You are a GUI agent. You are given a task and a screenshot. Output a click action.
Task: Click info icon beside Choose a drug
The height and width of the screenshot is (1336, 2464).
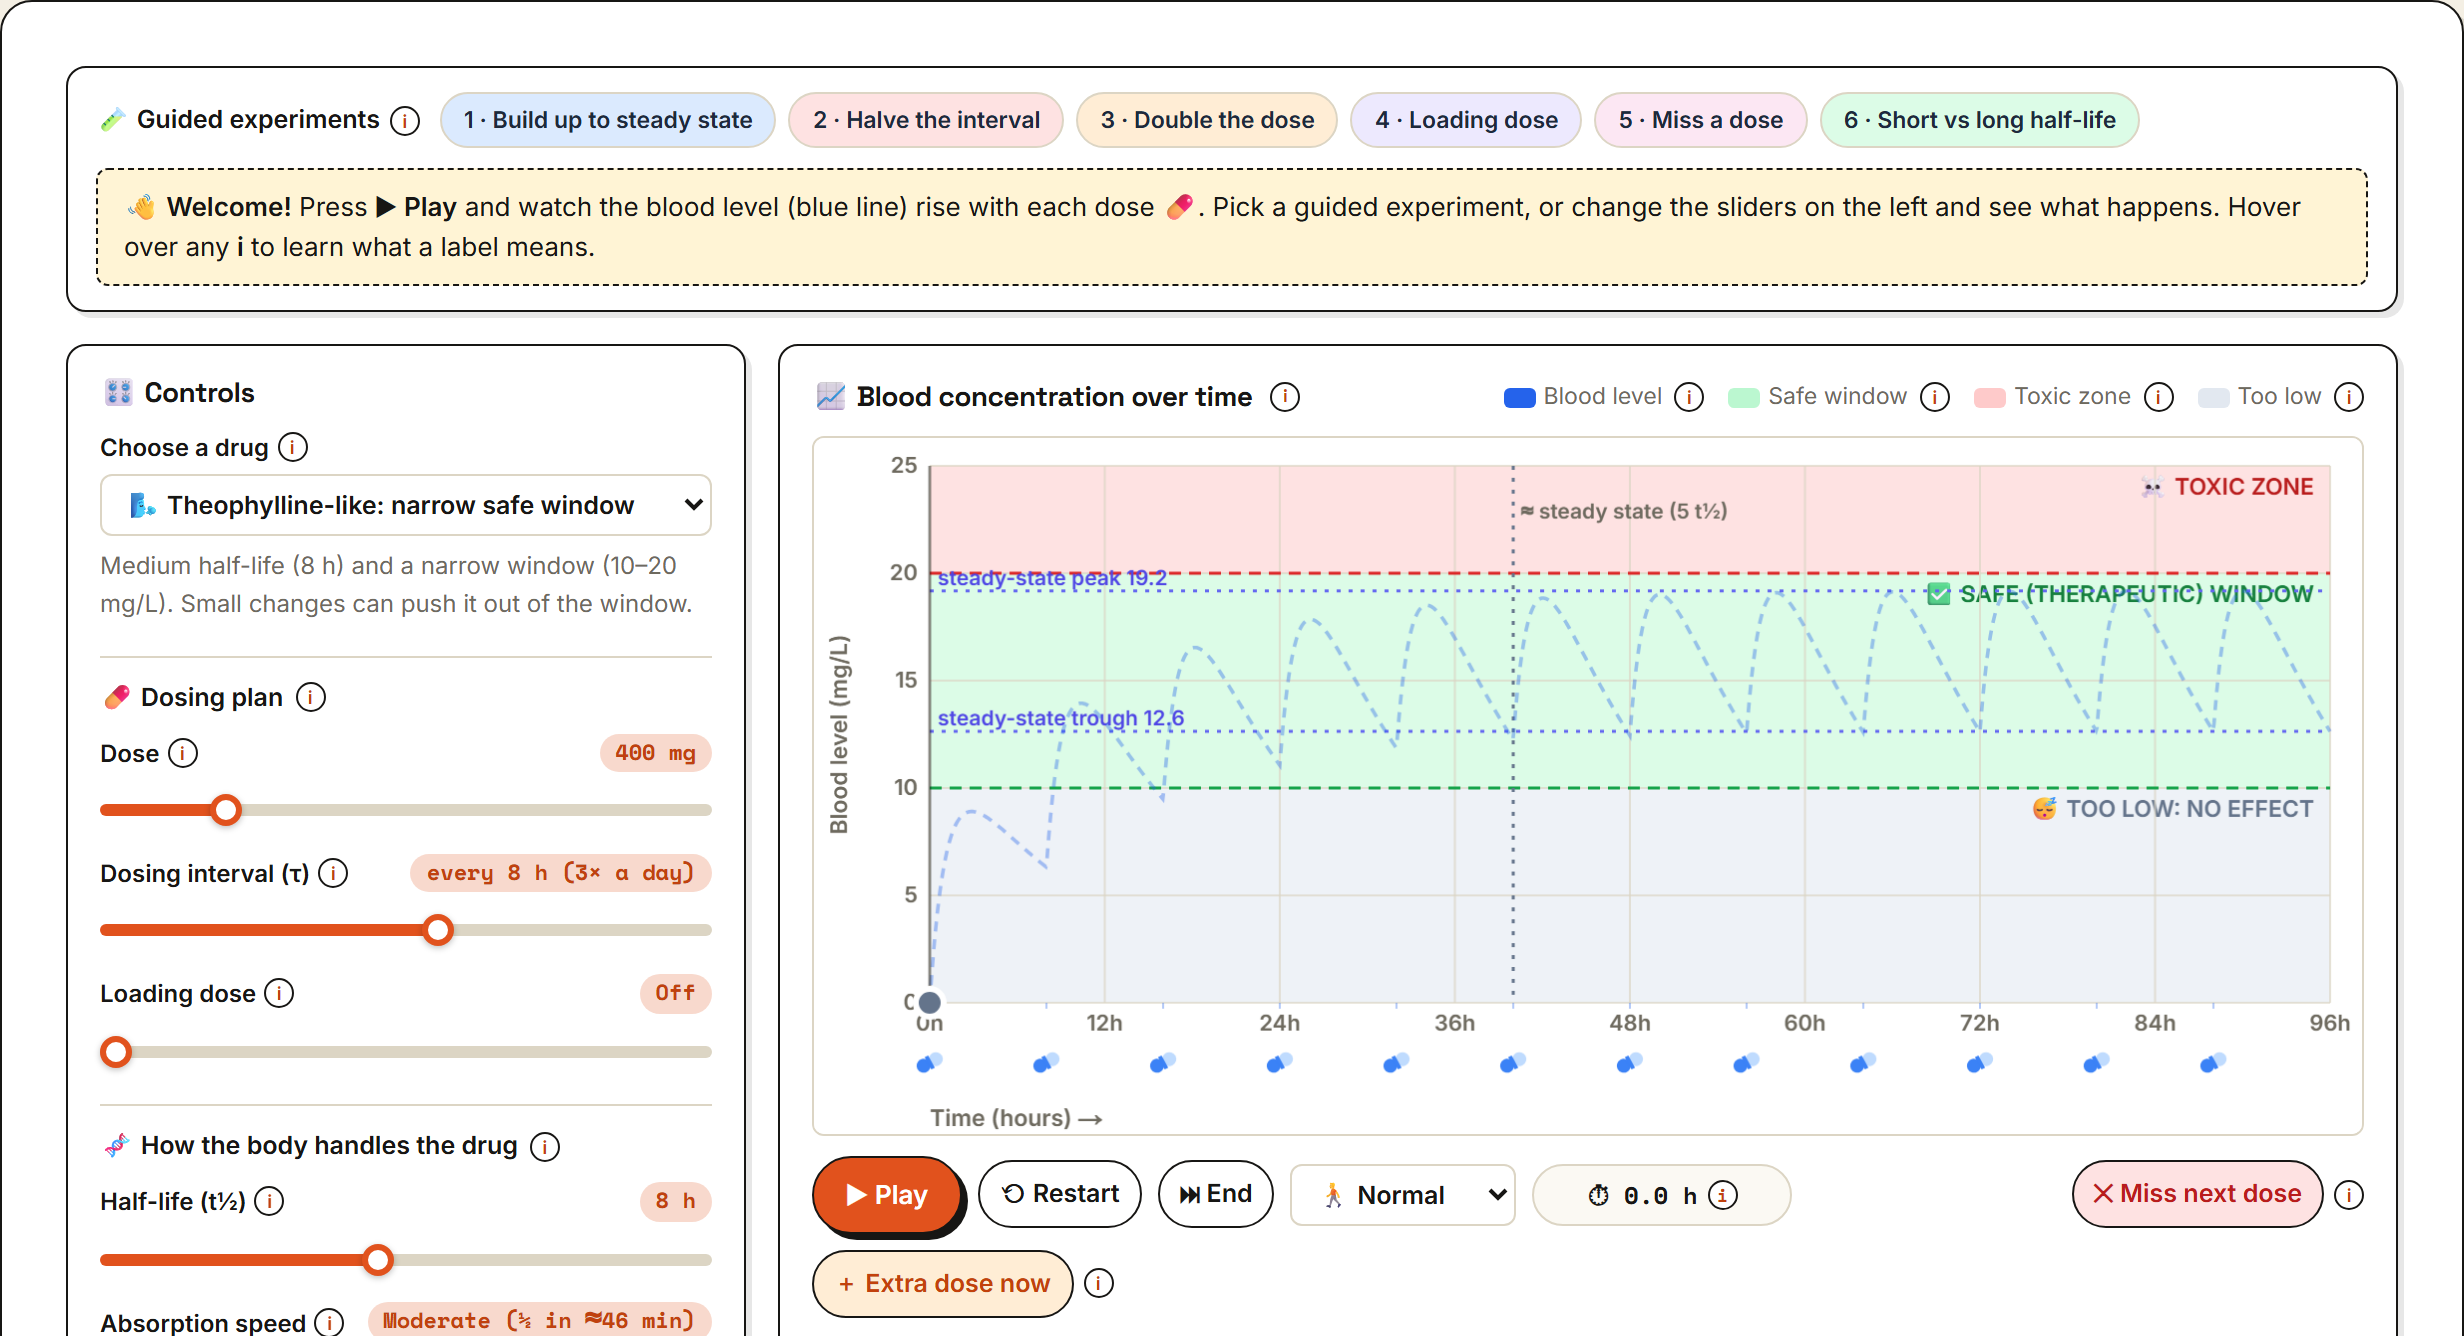(x=293, y=447)
